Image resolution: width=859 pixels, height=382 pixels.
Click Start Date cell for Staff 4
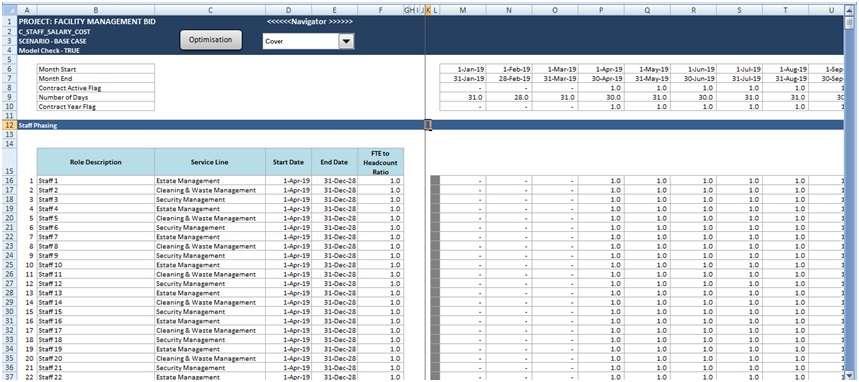tap(289, 209)
